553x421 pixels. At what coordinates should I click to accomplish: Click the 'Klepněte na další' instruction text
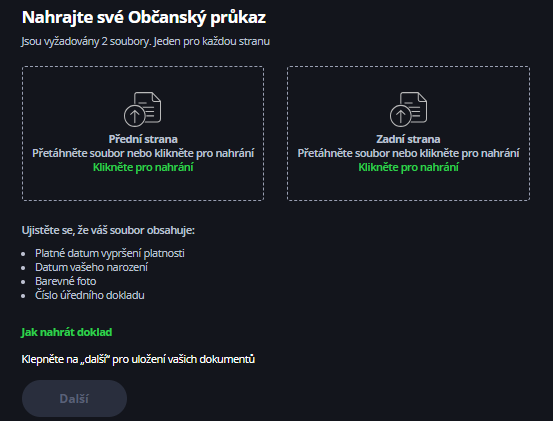tap(138, 359)
